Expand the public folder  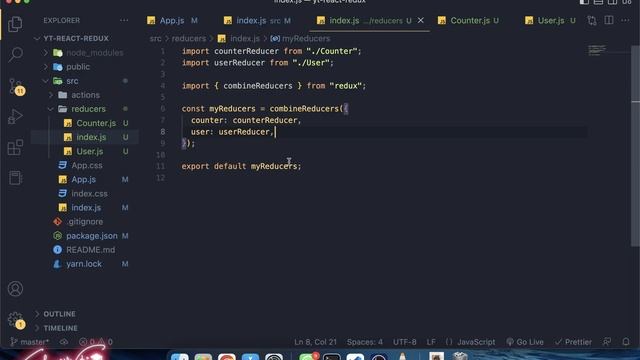coord(78,67)
